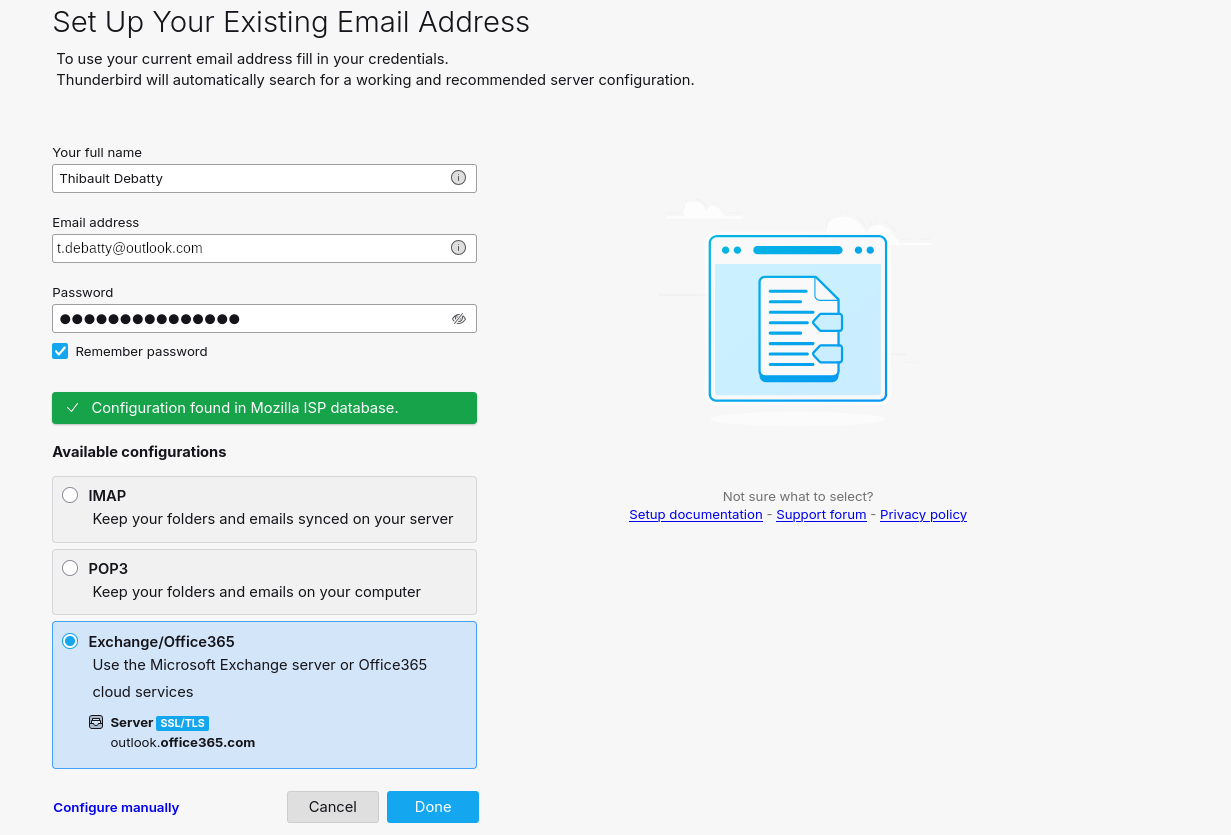The image size is (1231, 835).
Task: Click the green checkmark in status banner
Action: [x=72, y=408]
